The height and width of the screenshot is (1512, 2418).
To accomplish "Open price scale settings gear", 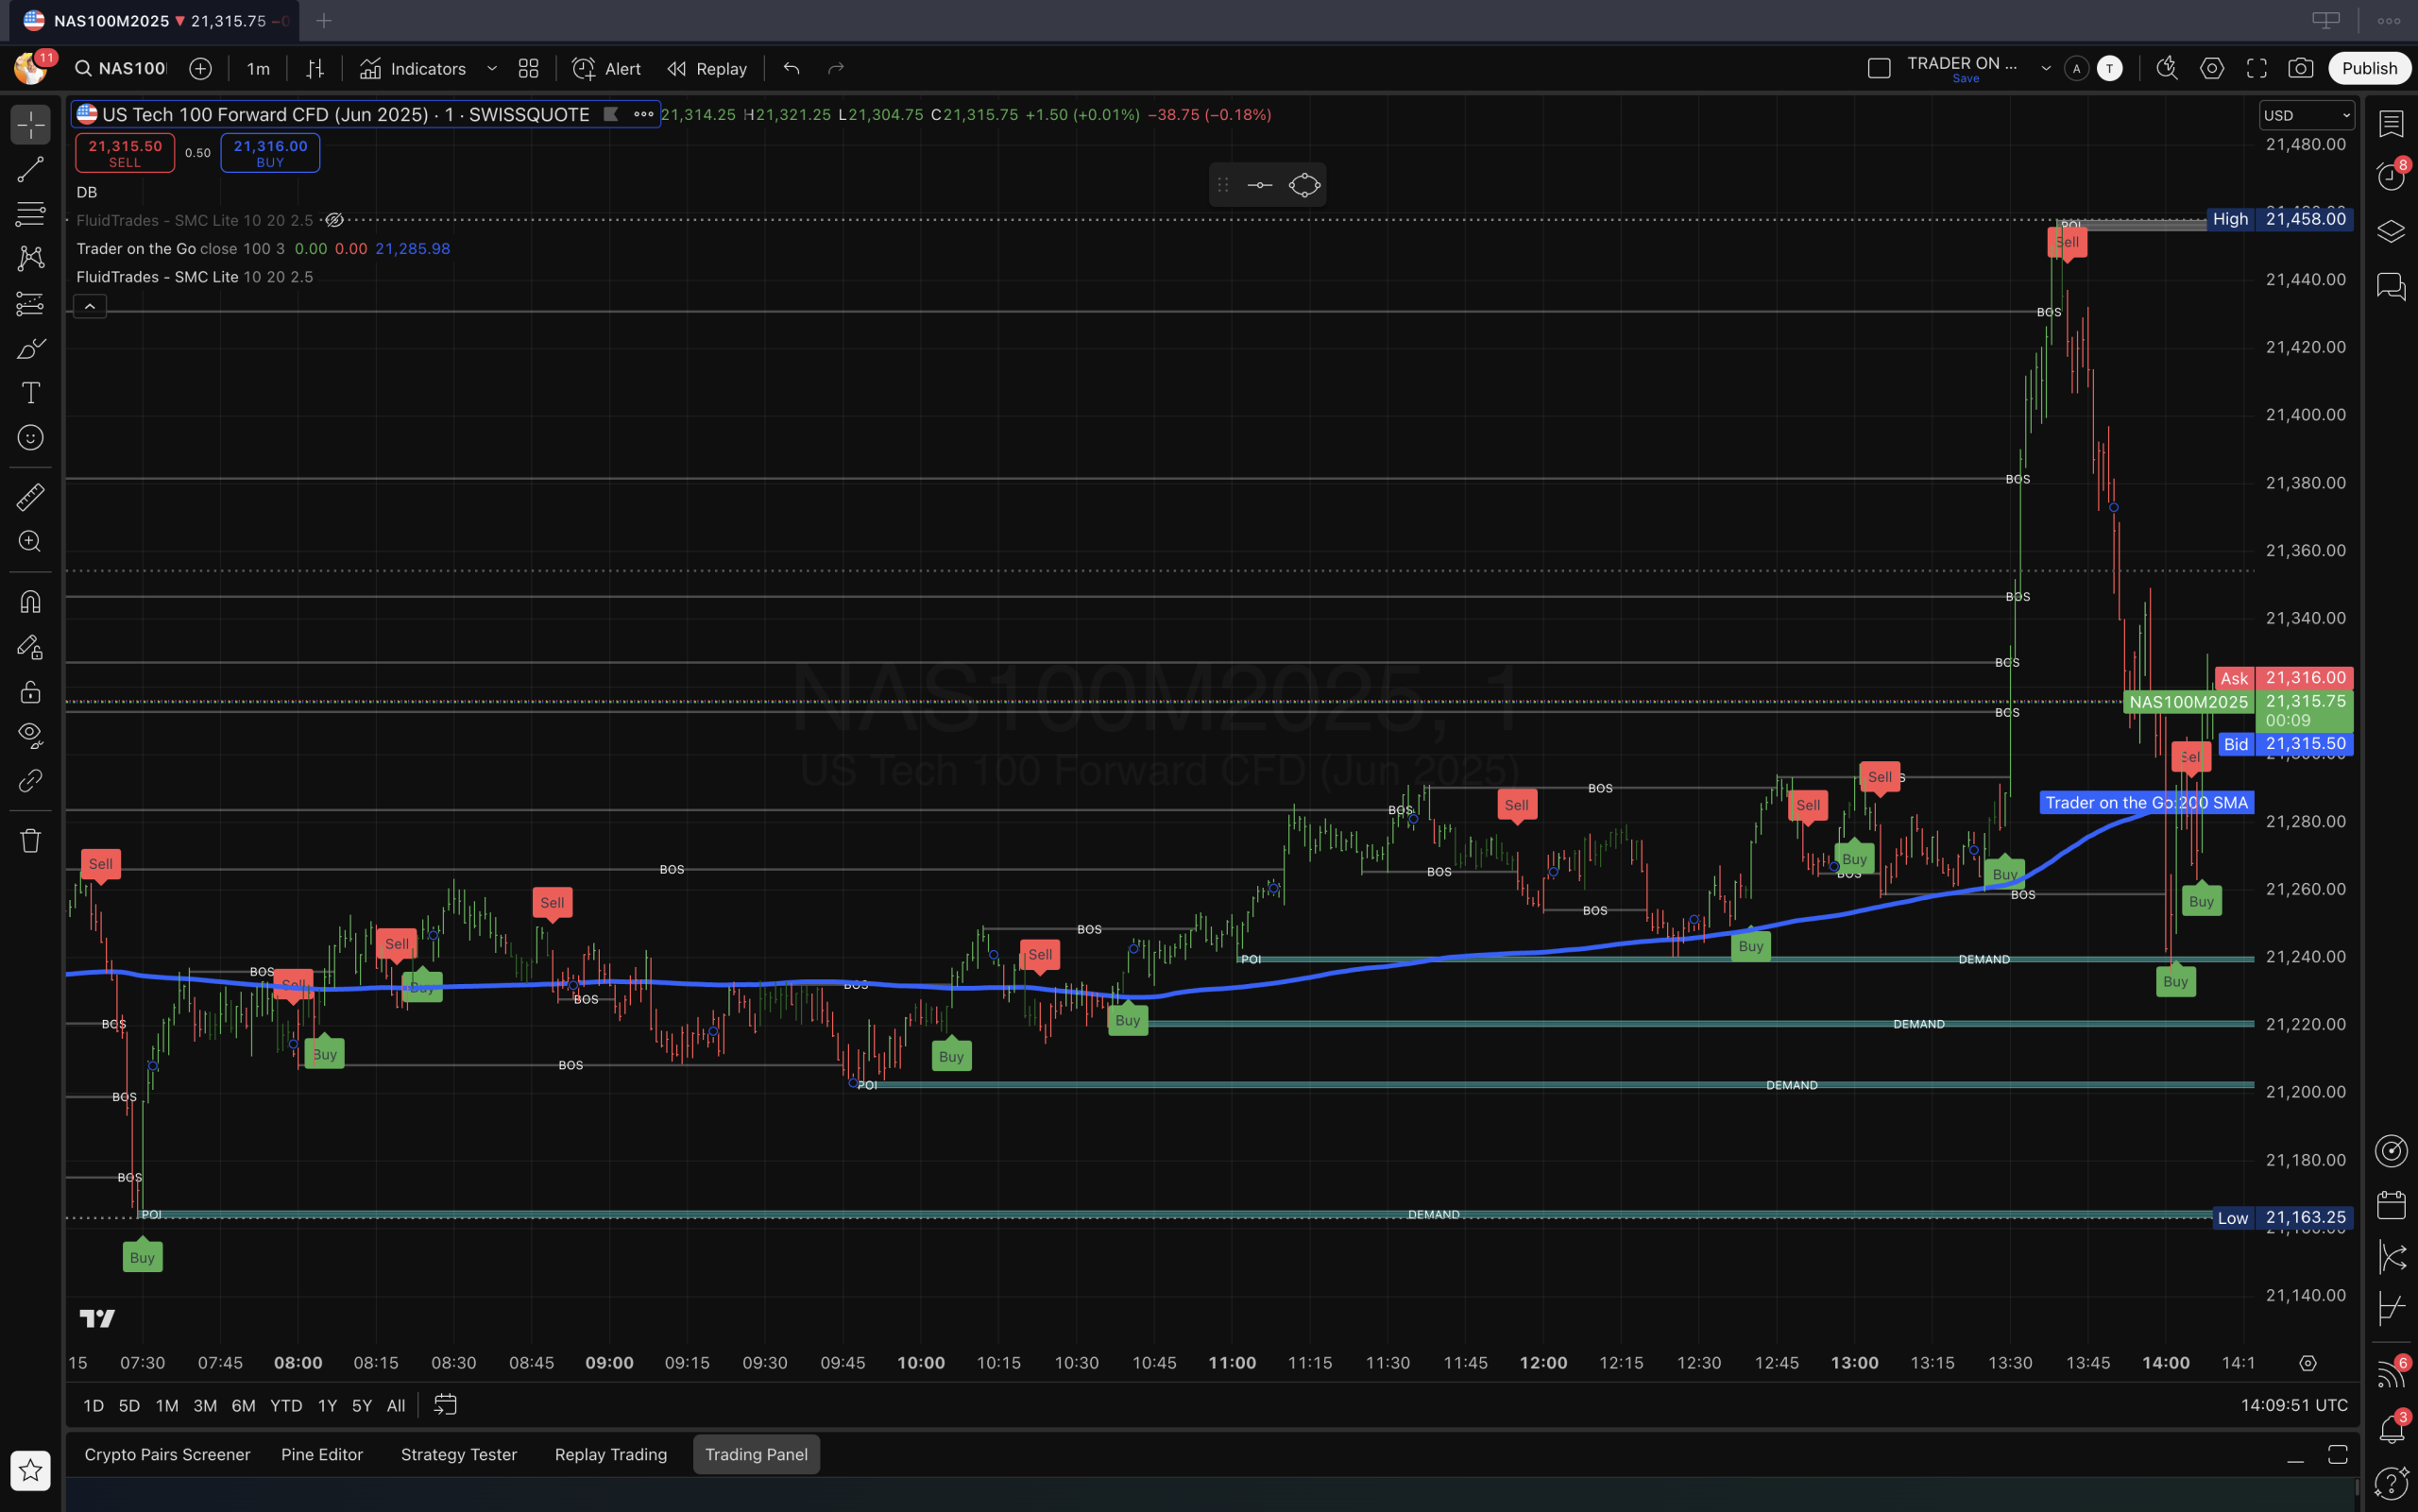I will tap(2307, 1363).
